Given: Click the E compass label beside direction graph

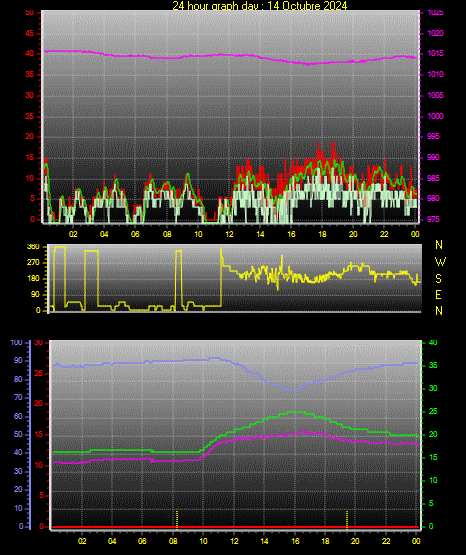Looking at the screenshot, I should (x=438, y=294).
